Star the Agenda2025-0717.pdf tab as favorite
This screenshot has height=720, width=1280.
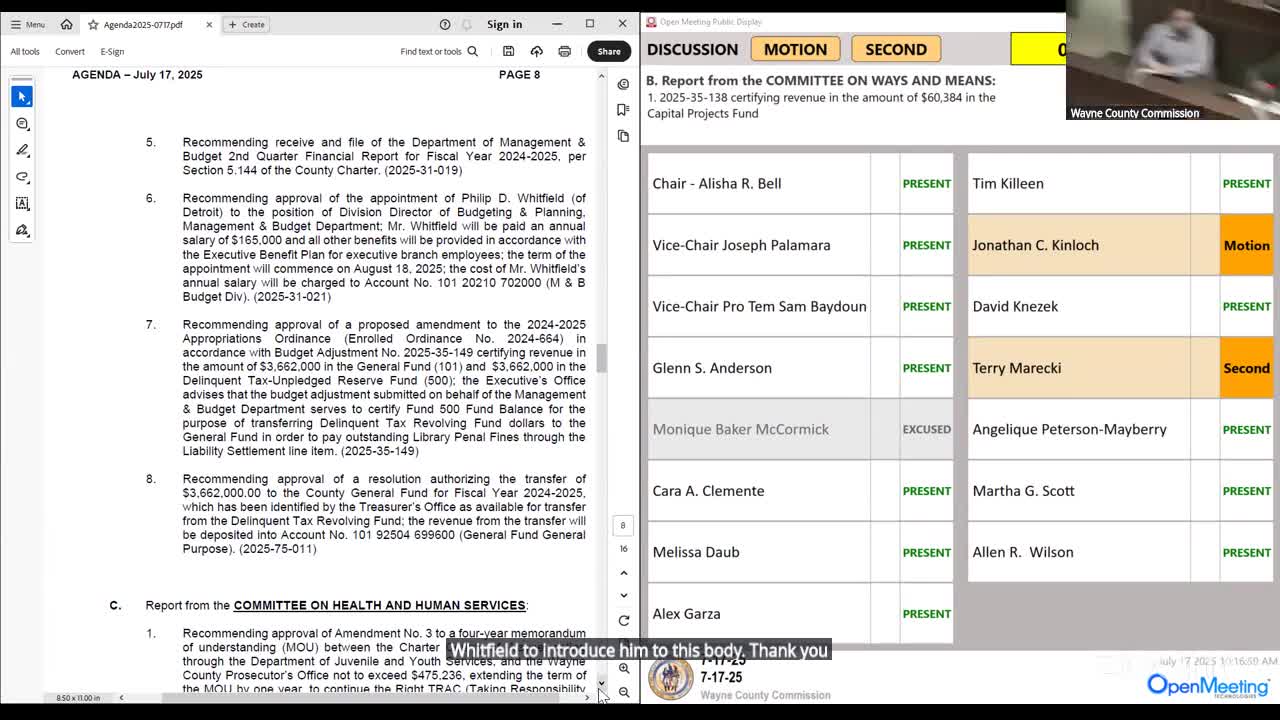[x=93, y=24]
